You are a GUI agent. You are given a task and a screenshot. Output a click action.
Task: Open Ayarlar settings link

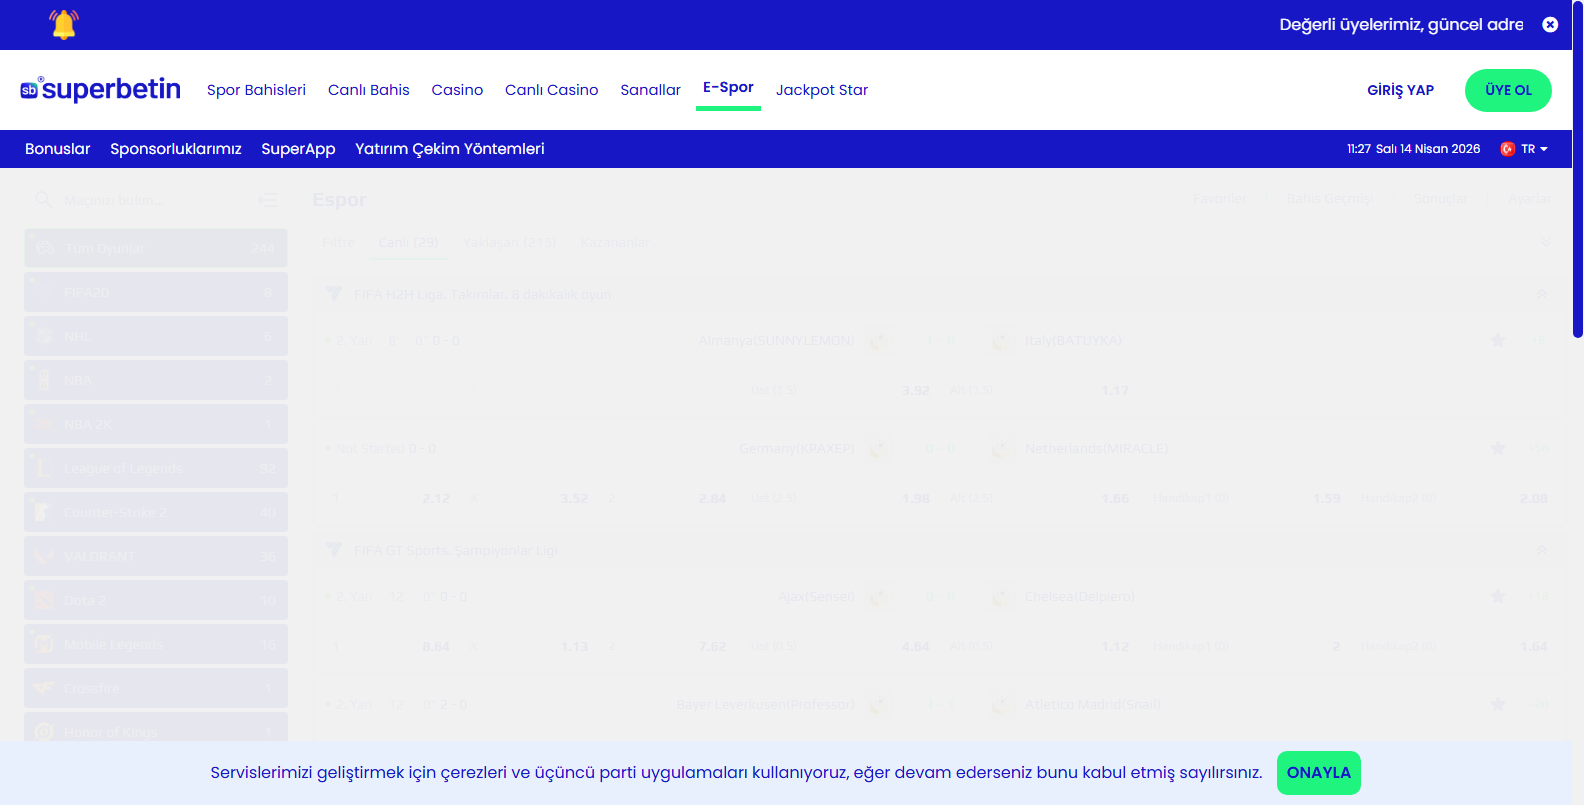tap(1530, 199)
